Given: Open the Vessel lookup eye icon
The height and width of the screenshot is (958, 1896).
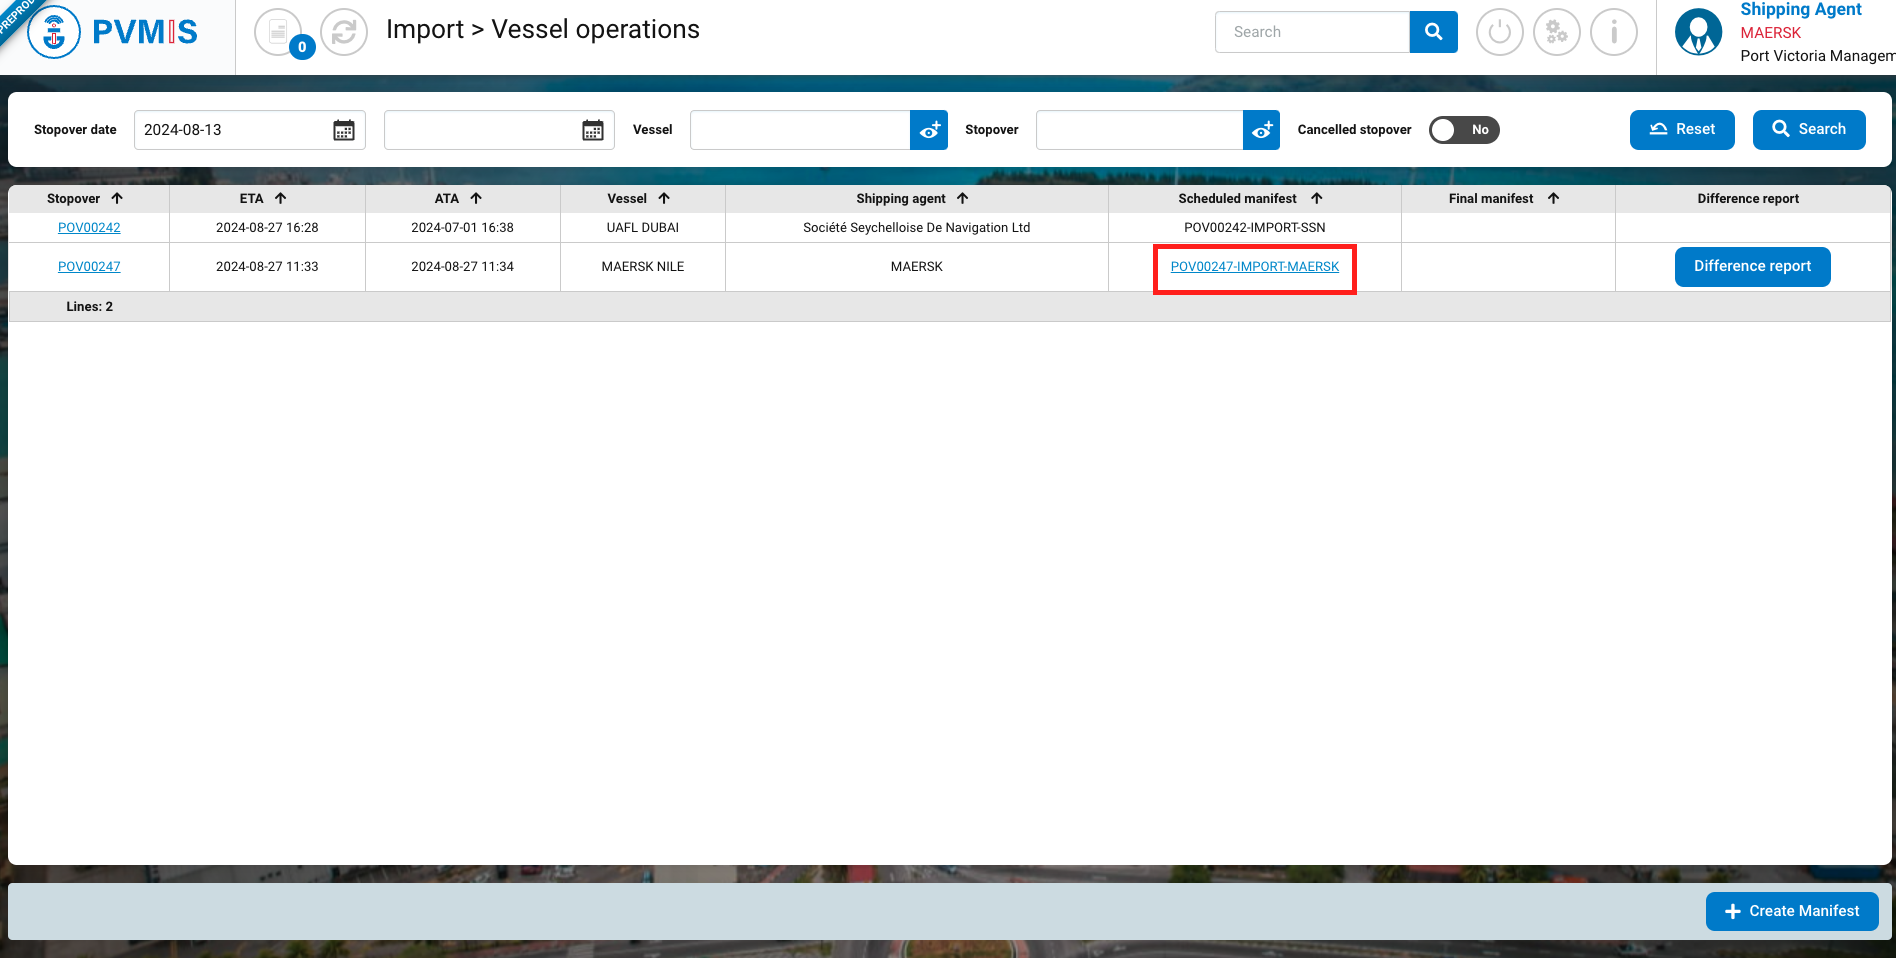Looking at the screenshot, I should (x=929, y=130).
